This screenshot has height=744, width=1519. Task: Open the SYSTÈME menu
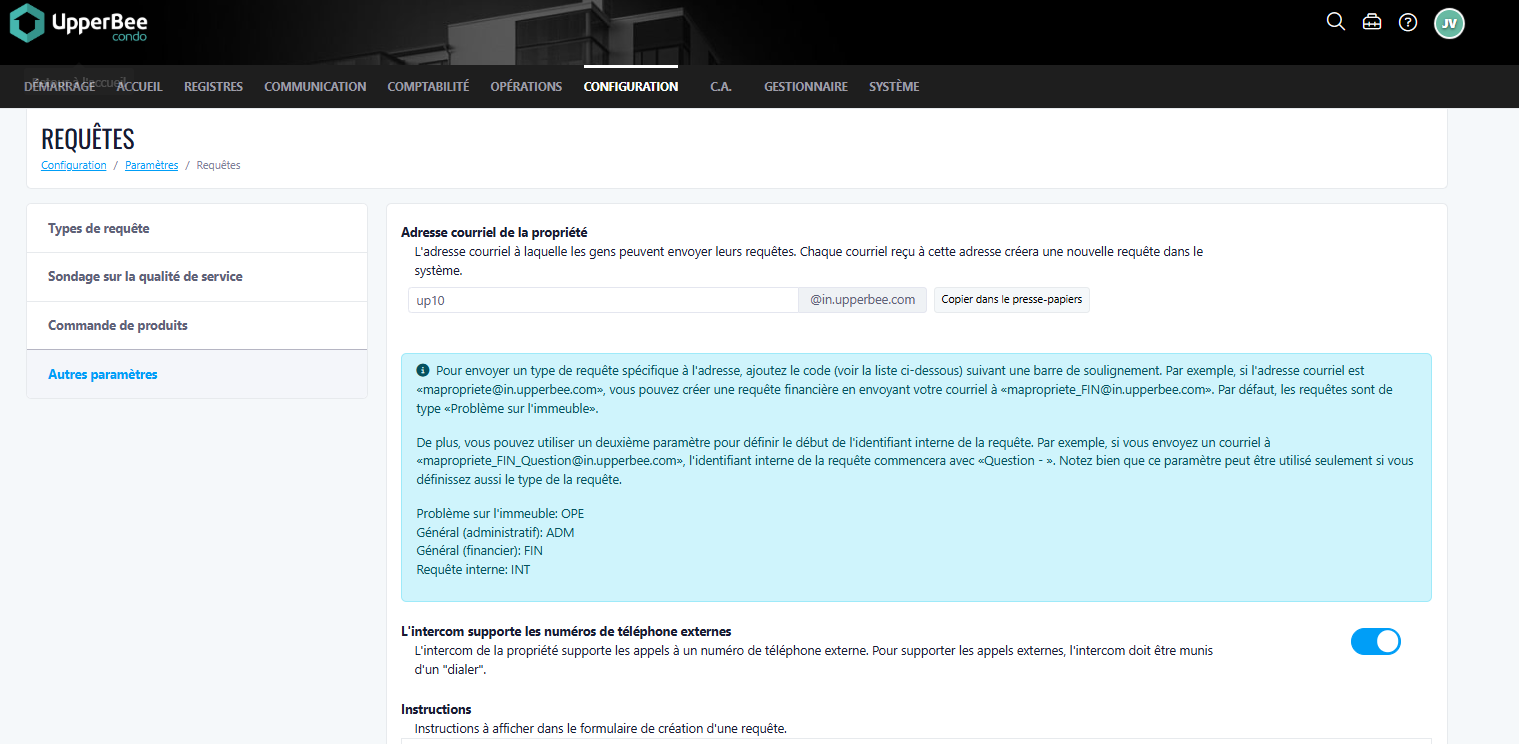point(894,87)
